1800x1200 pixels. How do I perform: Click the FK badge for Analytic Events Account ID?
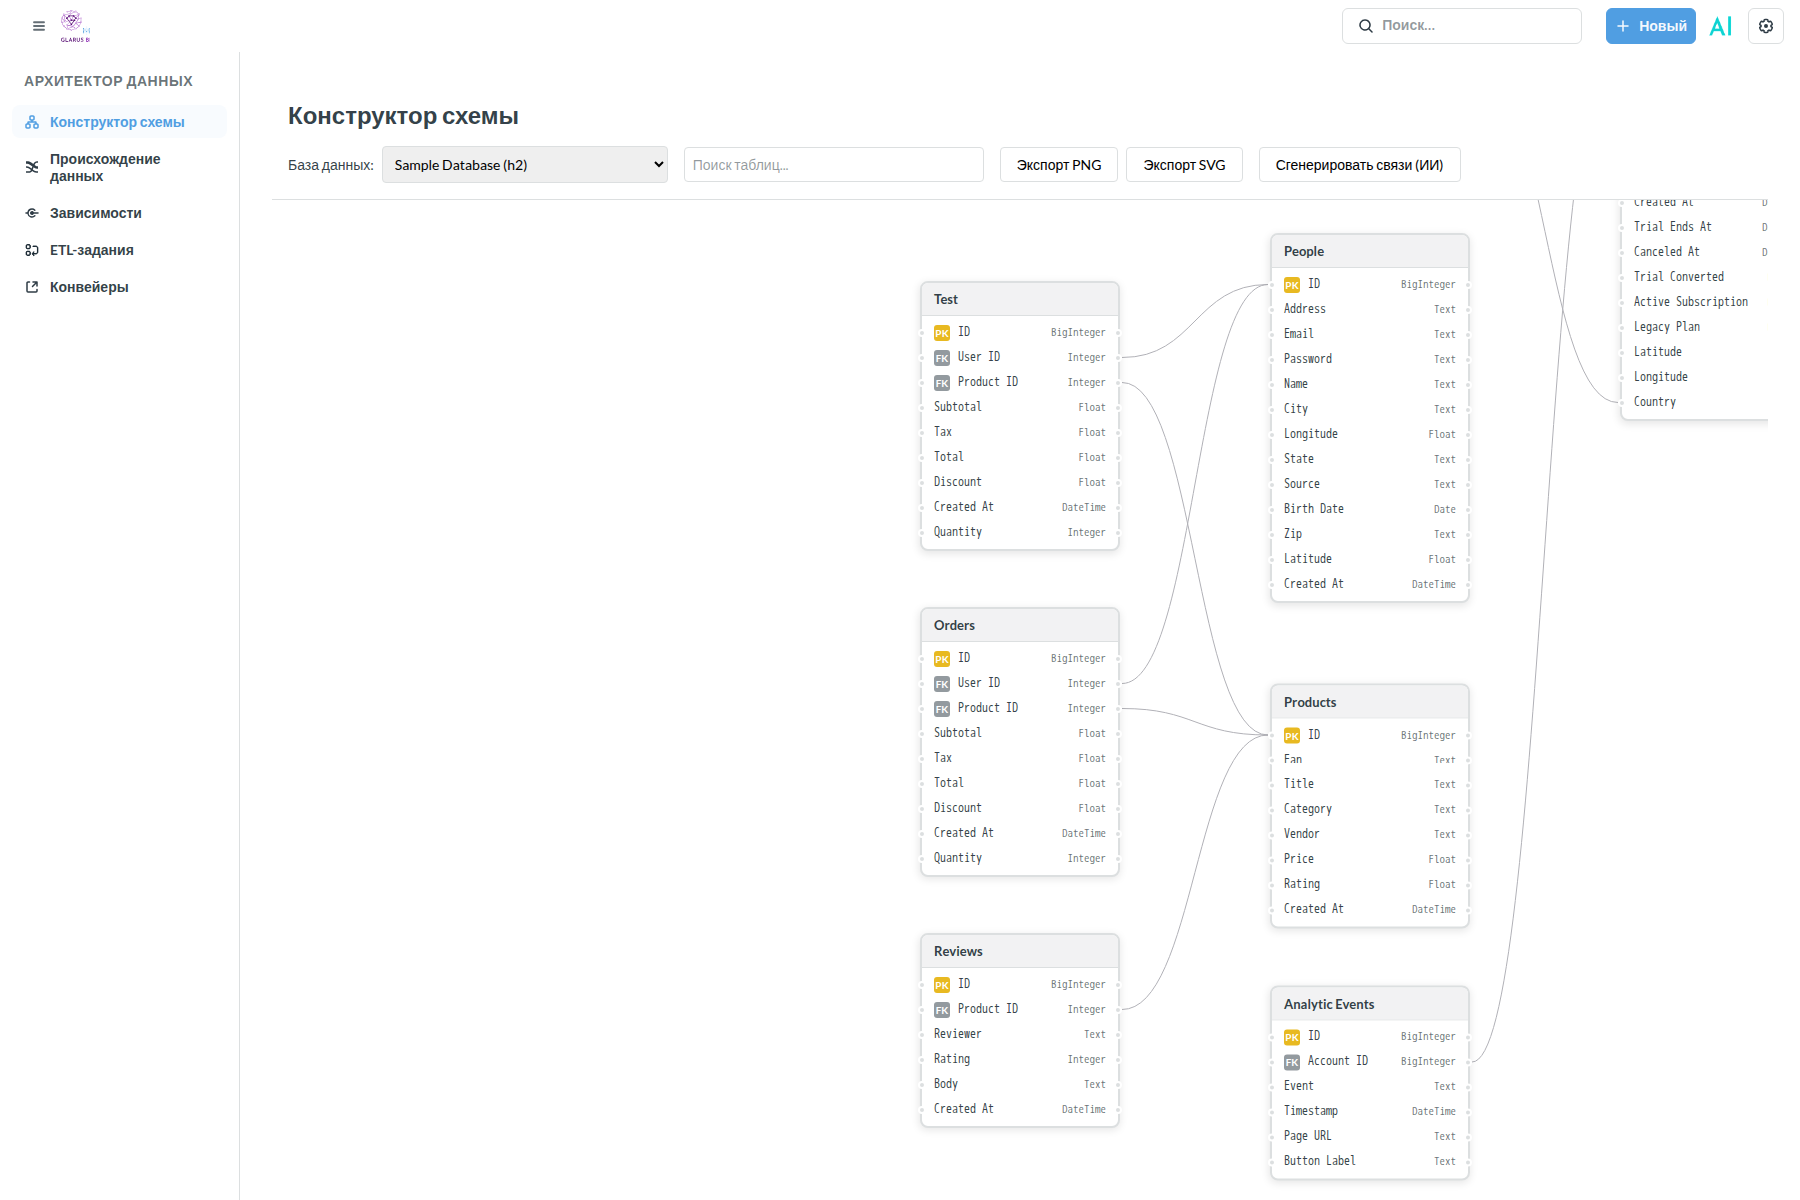(x=1292, y=1062)
